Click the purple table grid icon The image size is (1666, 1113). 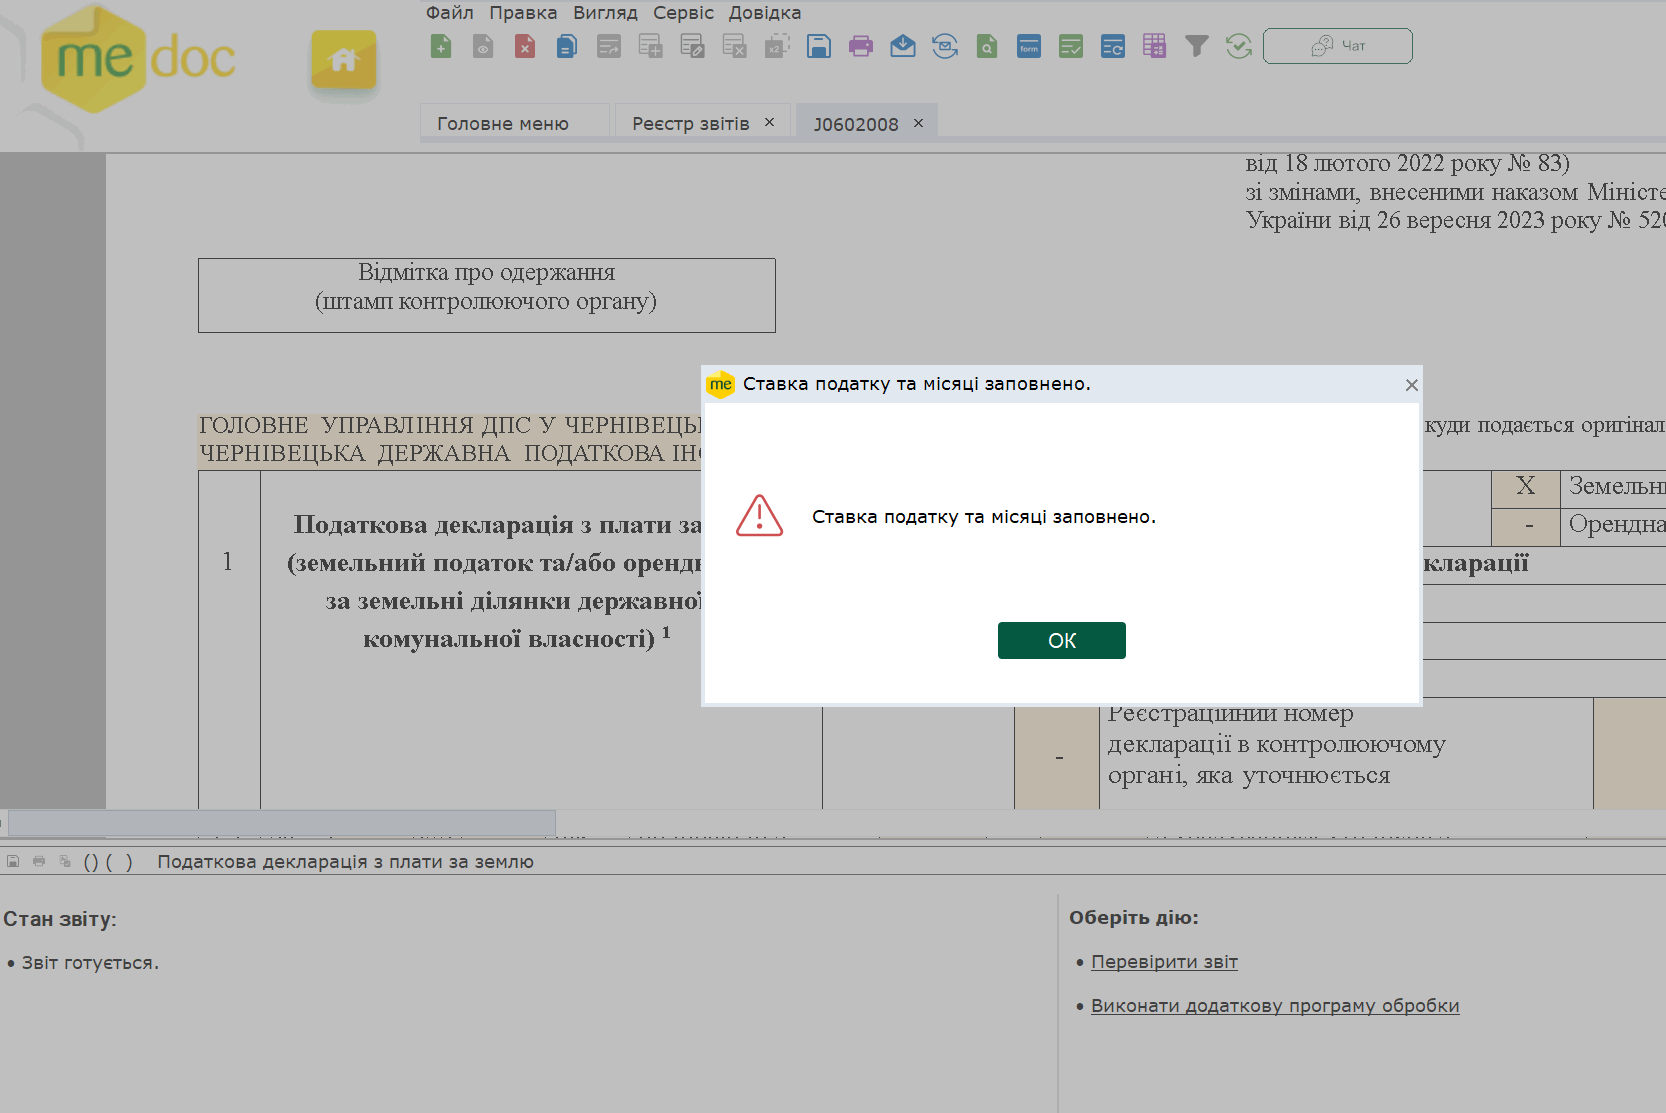coord(1155,46)
